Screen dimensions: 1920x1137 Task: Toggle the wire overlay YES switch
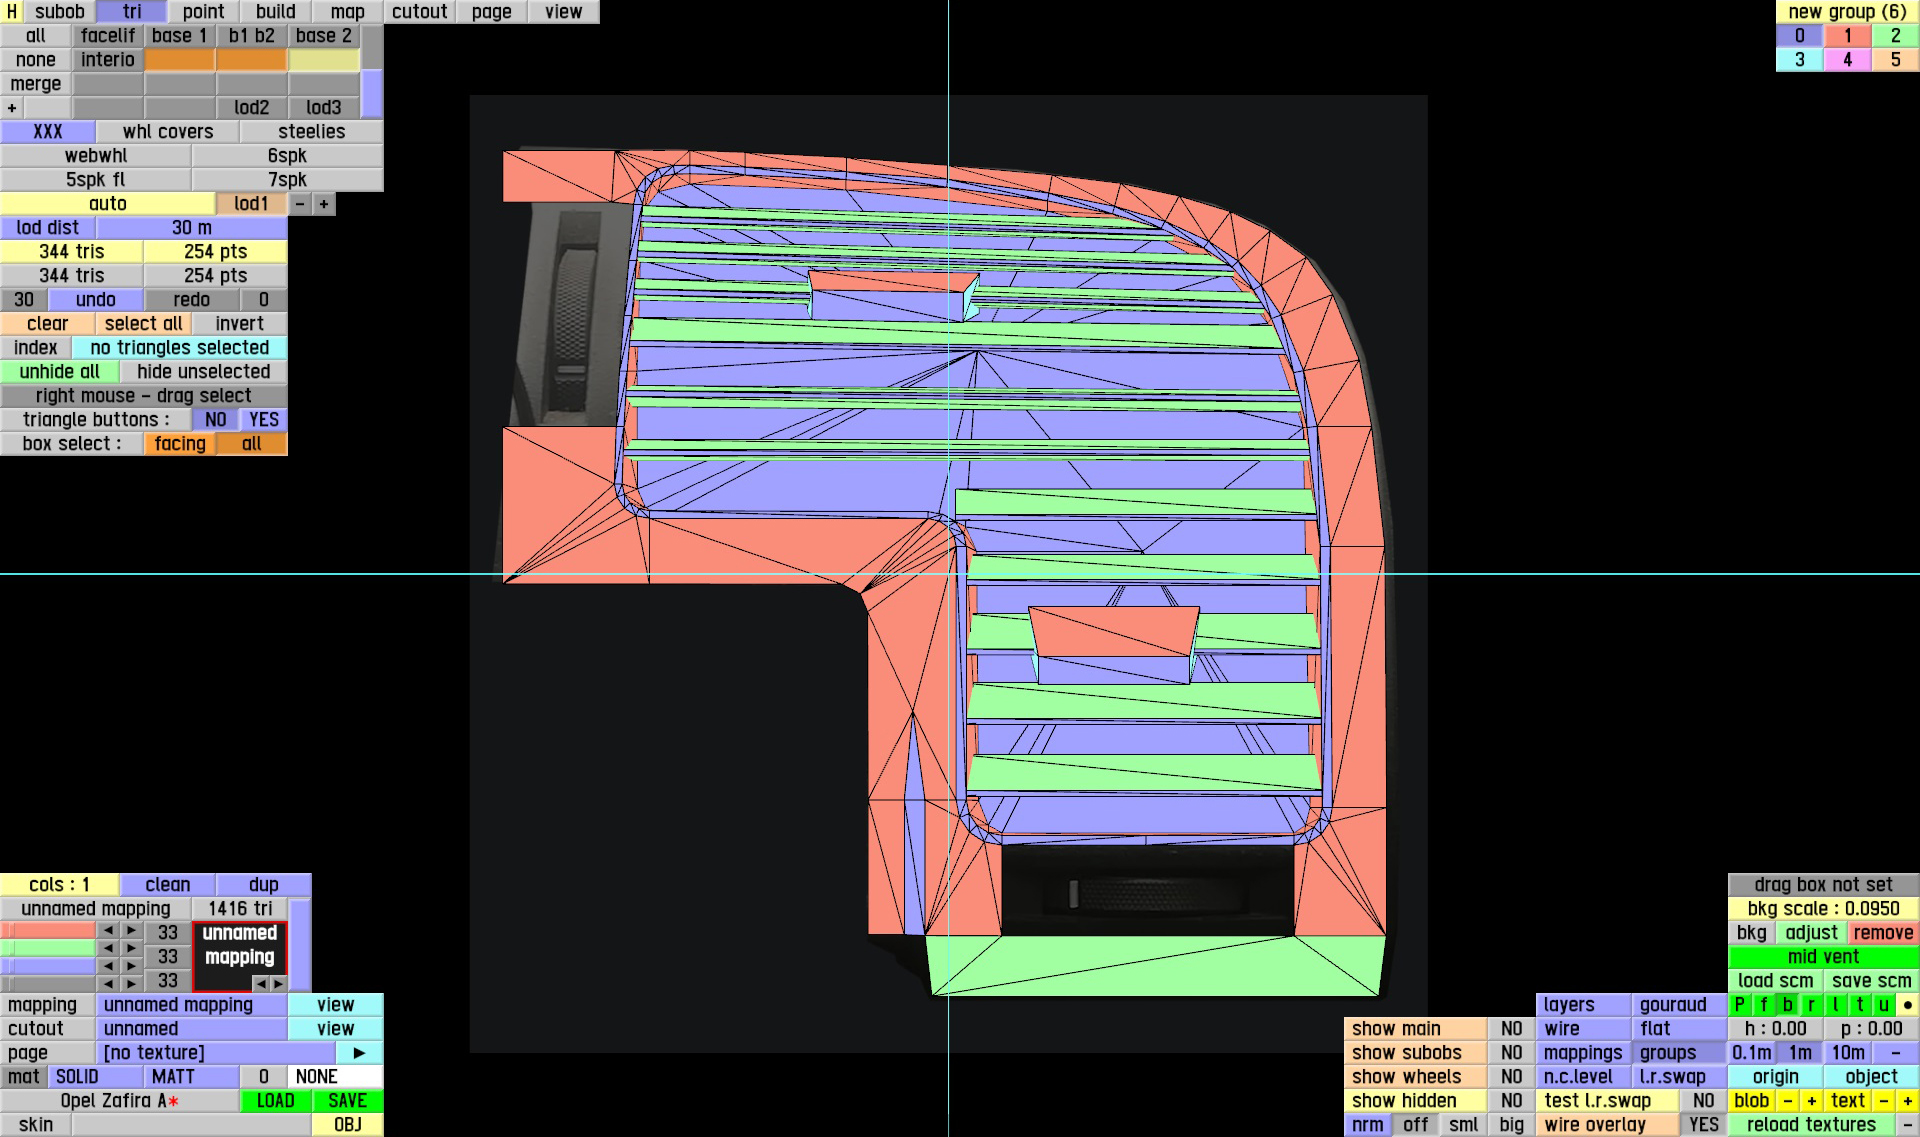pos(1703,1125)
